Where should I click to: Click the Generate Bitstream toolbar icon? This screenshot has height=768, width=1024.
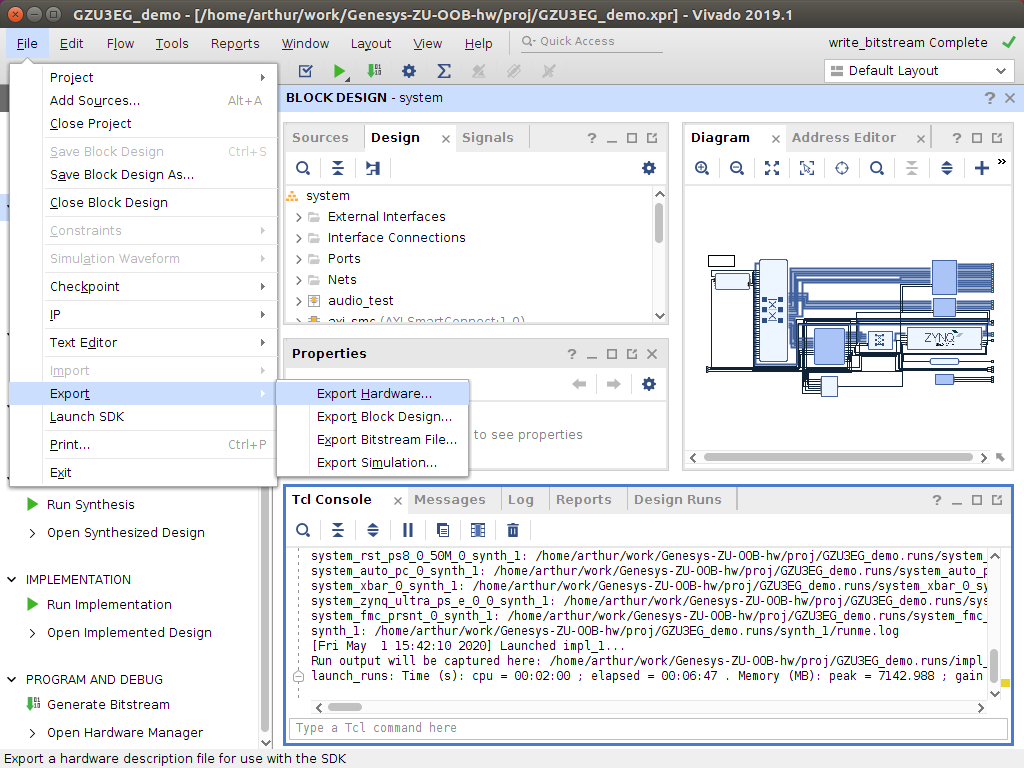click(374, 71)
